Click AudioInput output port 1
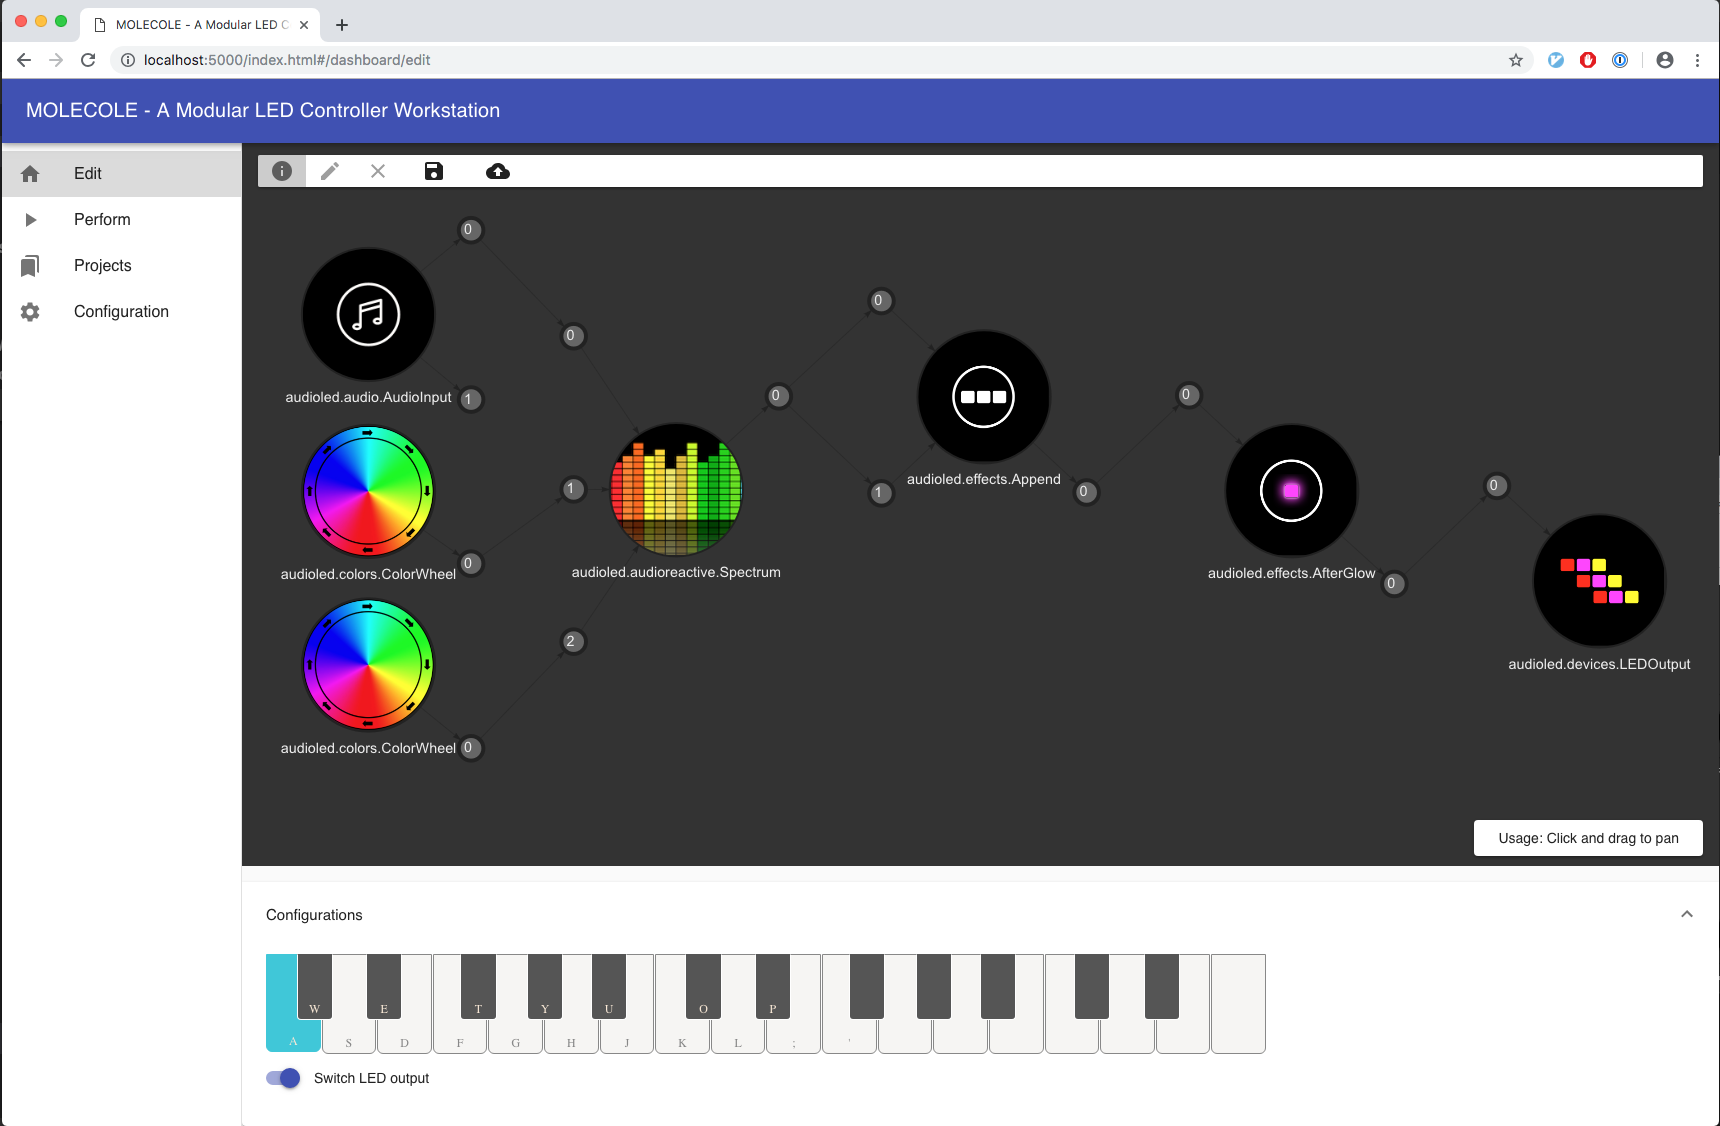 coord(469,399)
